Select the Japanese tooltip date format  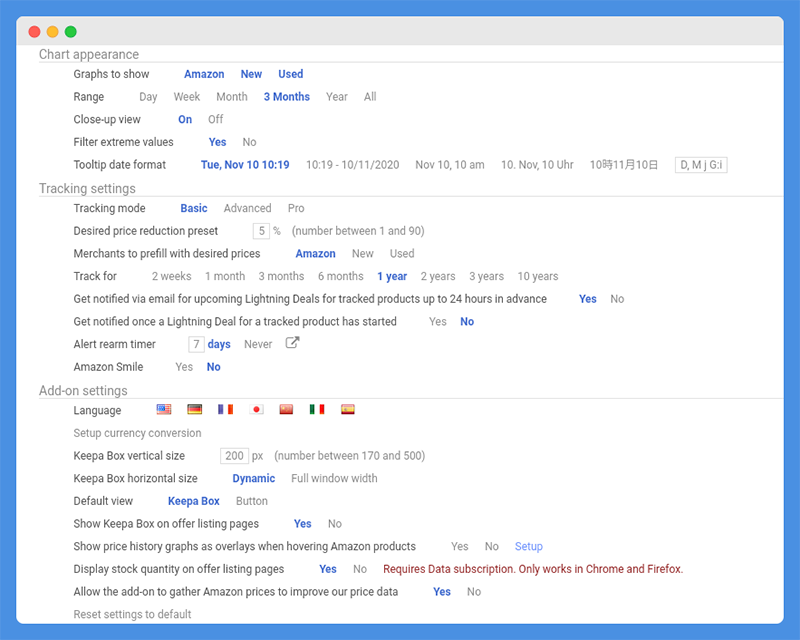(x=624, y=165)
